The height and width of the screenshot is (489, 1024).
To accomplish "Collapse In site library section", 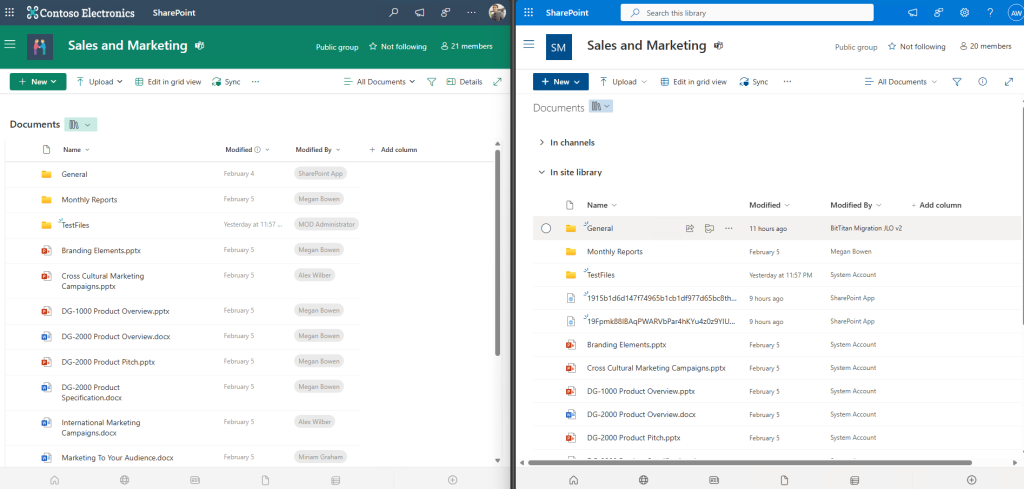I will (x=541, y=172).
